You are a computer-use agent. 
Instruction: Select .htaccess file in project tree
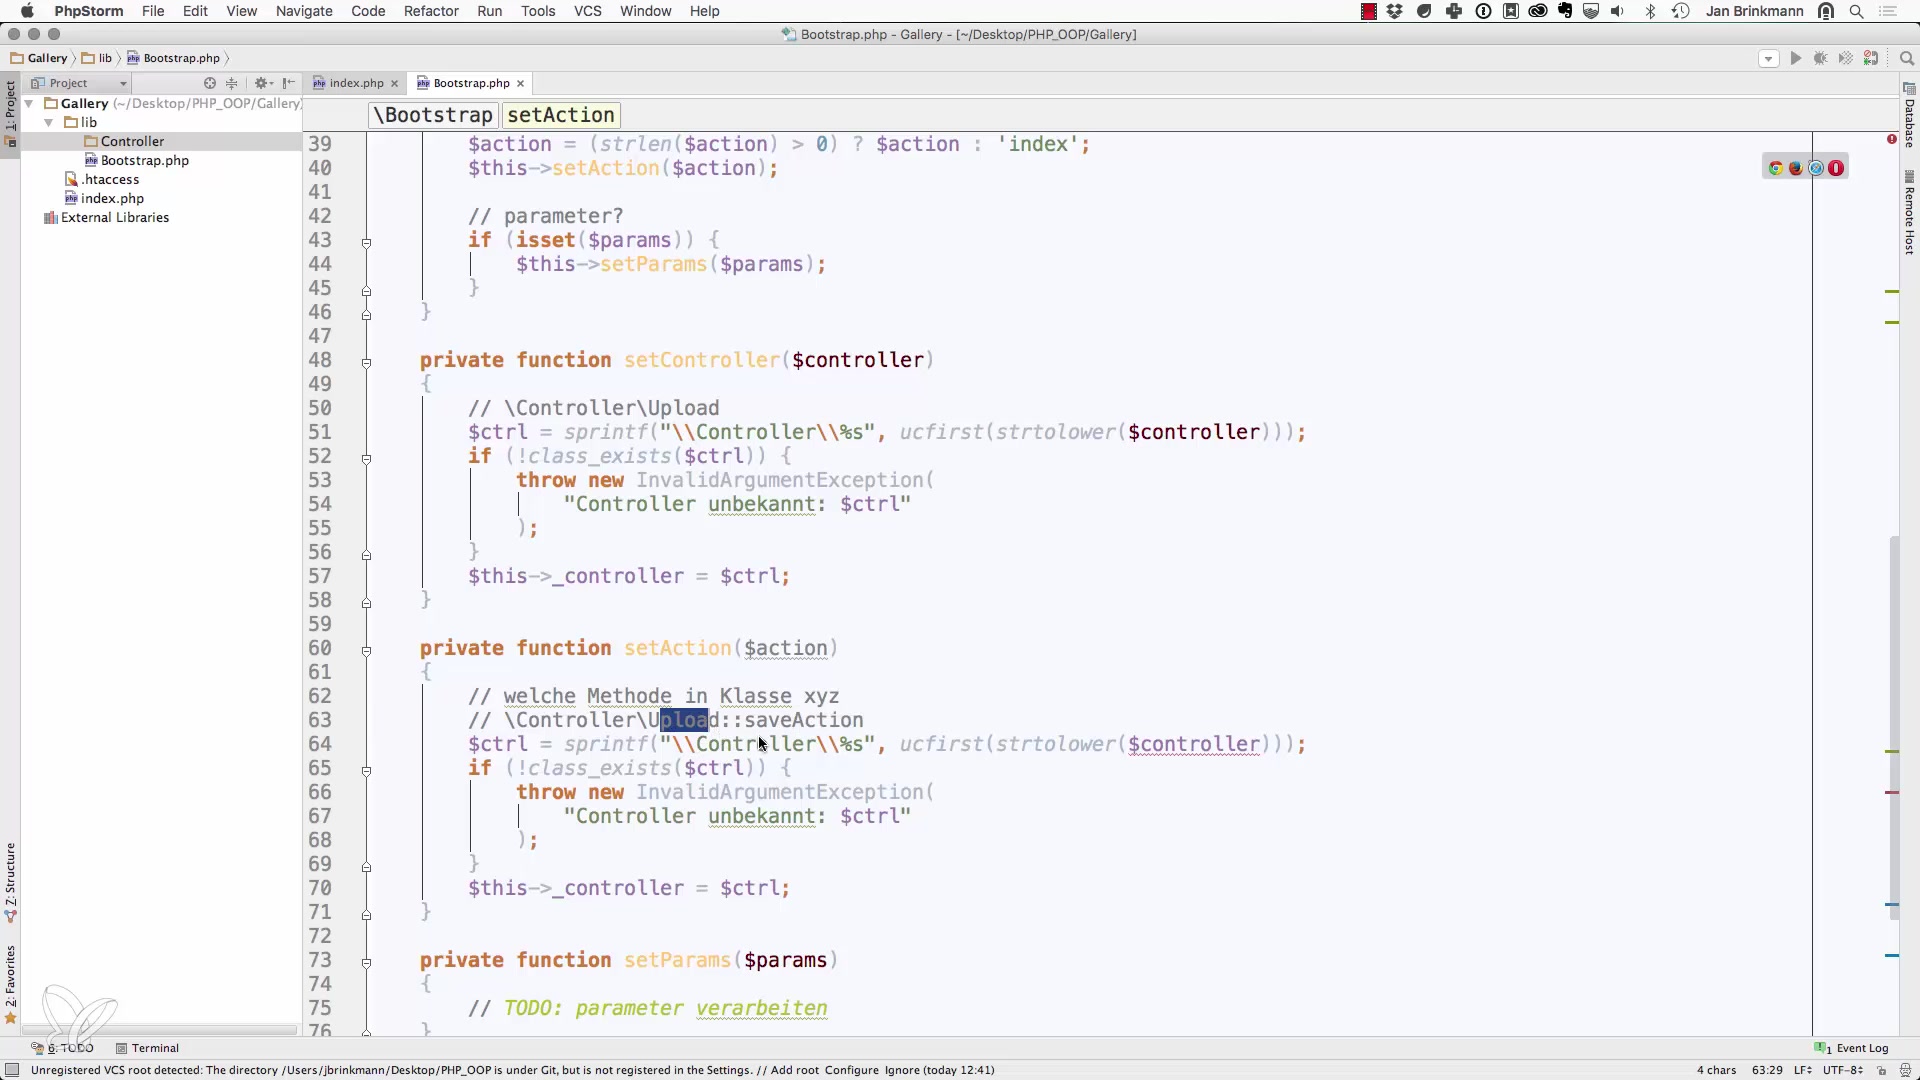pyautogui.click(x=110, y=179)
